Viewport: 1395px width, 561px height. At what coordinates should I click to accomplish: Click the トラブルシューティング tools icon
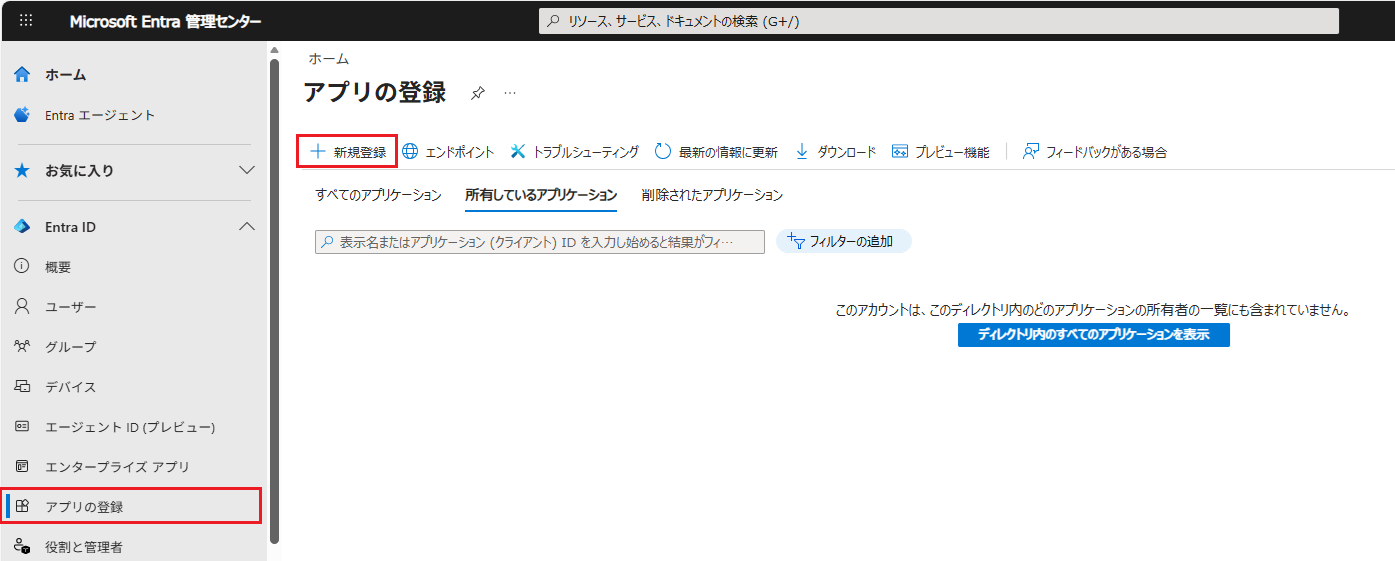pos(518,152)
